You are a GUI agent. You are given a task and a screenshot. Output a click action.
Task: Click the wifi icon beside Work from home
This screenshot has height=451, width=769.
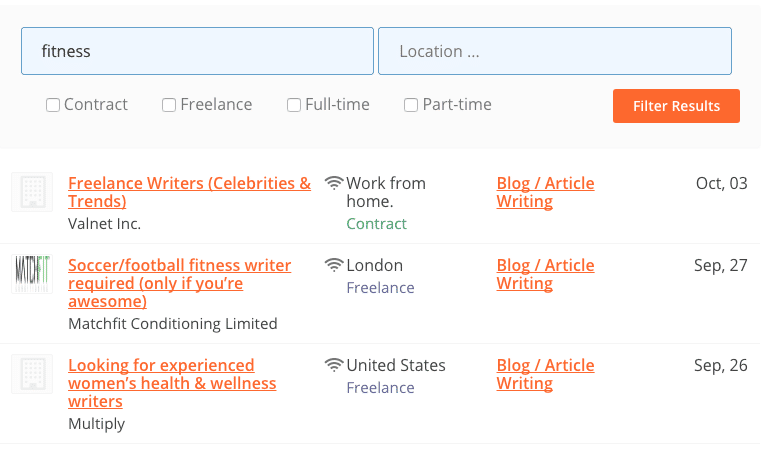tap(333, 183)
